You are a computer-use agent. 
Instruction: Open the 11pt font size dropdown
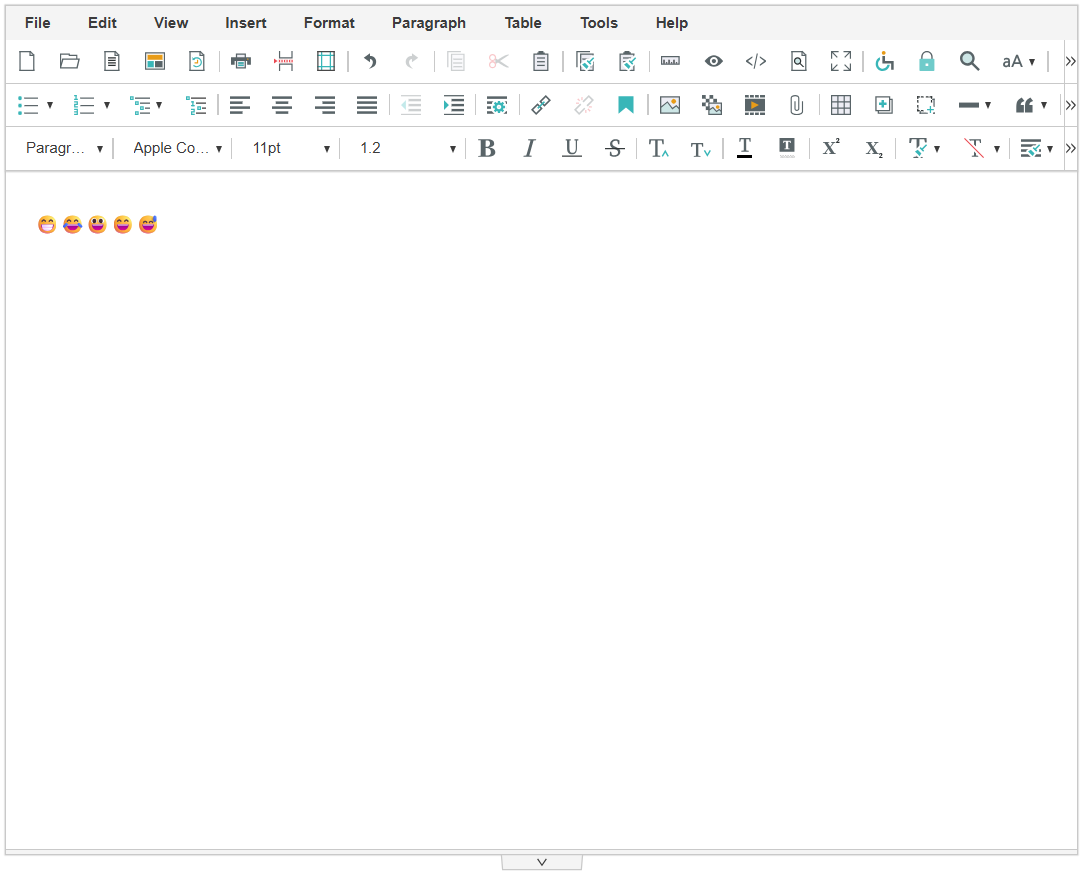tap(290, 148)
